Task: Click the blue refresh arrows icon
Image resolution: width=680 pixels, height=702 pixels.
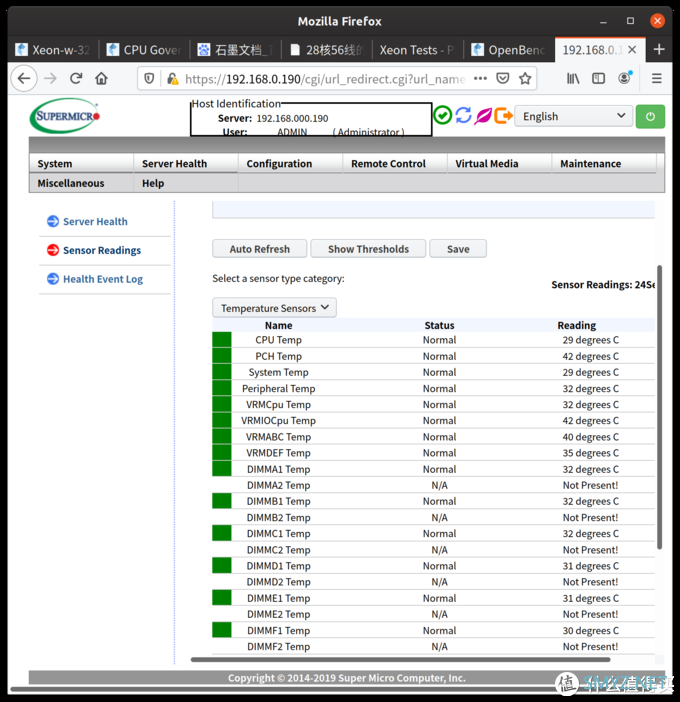Action: point(463,115)
